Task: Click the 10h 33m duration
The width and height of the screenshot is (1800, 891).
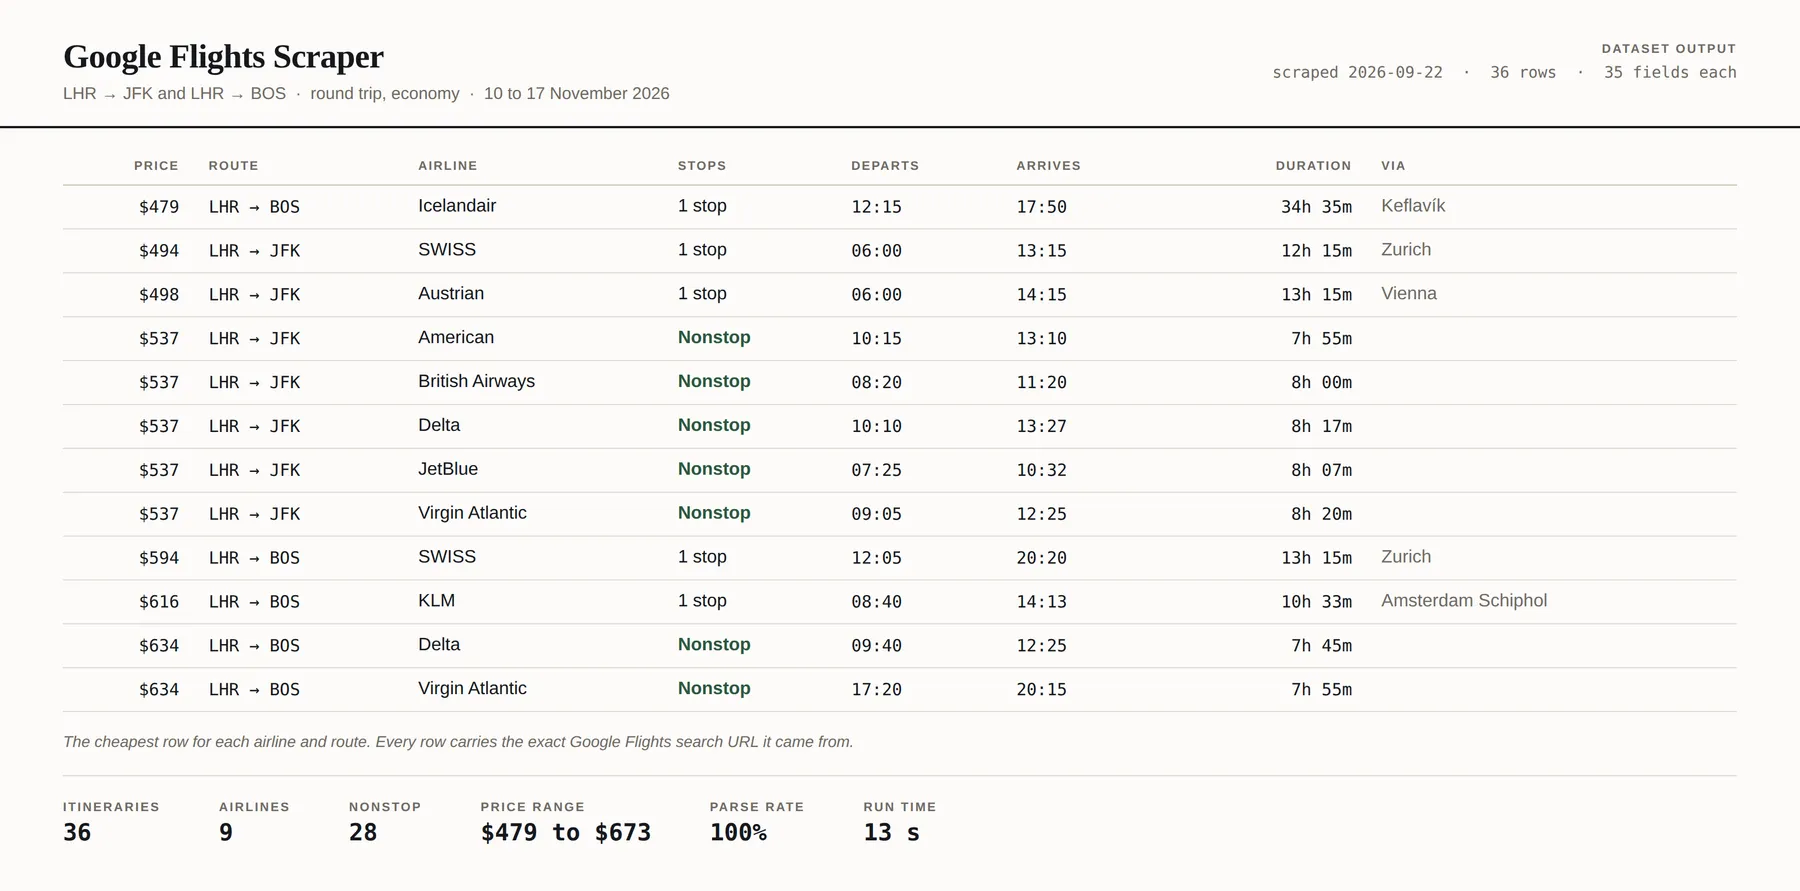Action: pyautogui.click(x=1316, y=602)
